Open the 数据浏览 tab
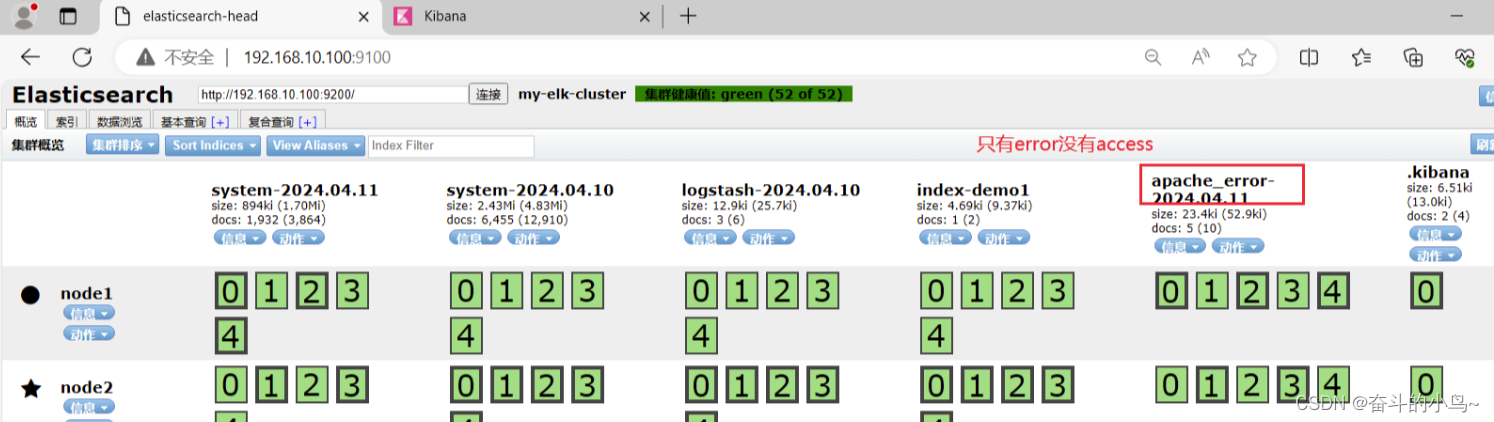The image size is (1494, 422). (119, 122)
